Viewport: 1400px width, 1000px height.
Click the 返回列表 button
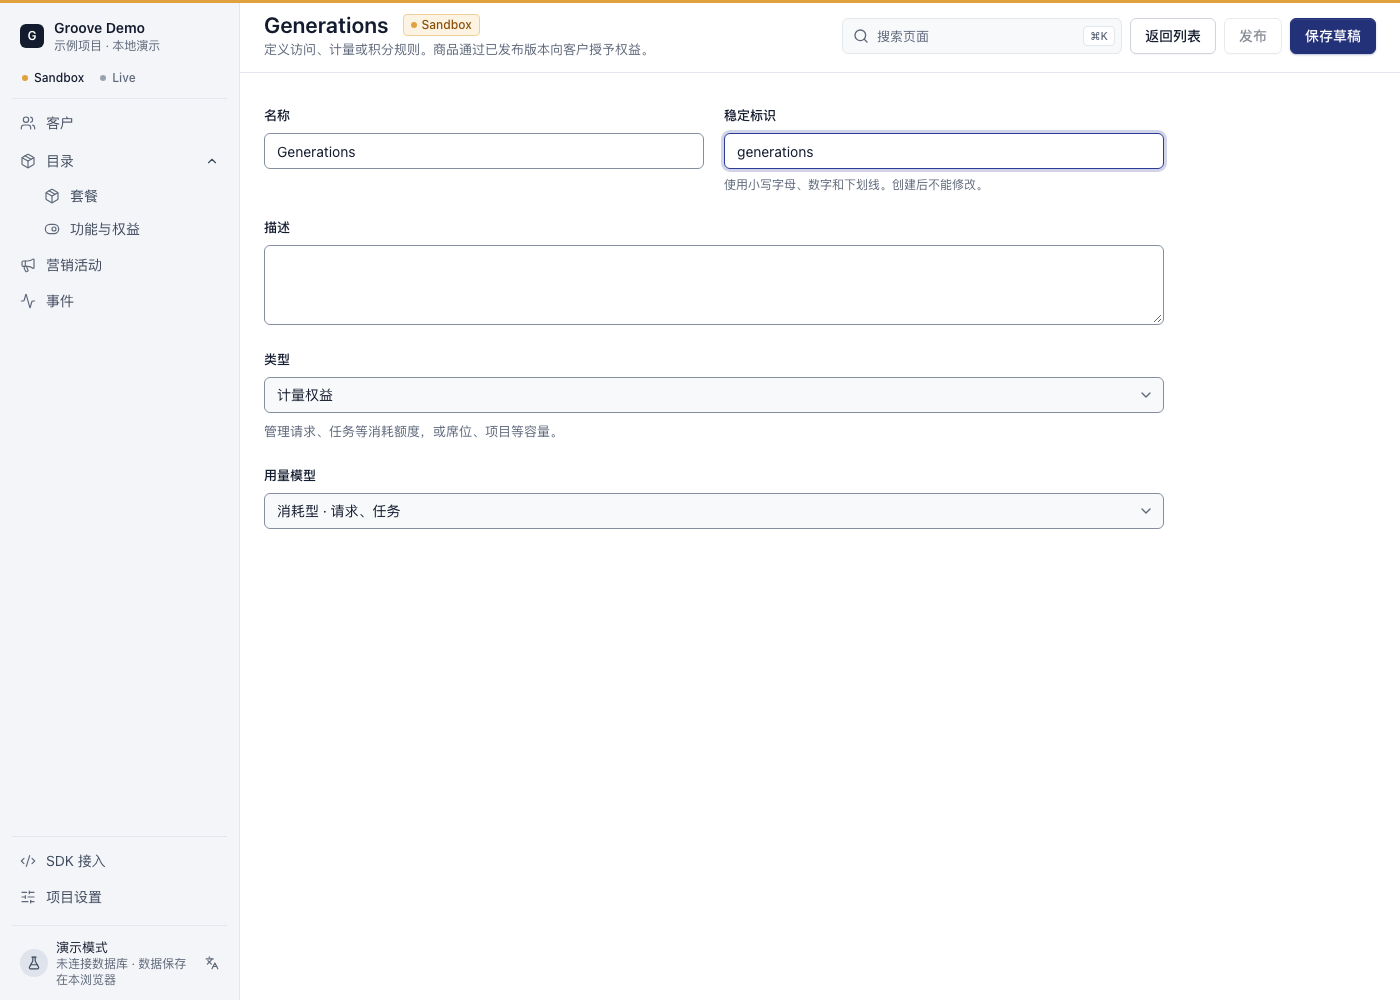[x=1173, y=36]
